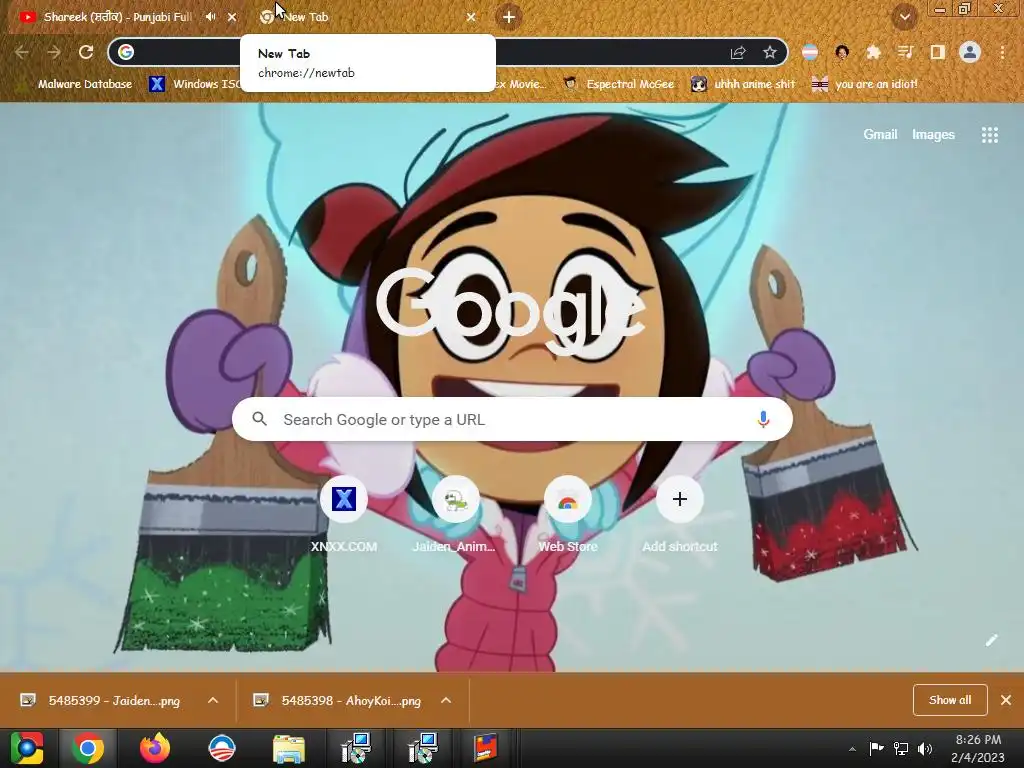Open Google Images link
The width and height of the screenshot is (1024, 768).
[x=933, y=135]
